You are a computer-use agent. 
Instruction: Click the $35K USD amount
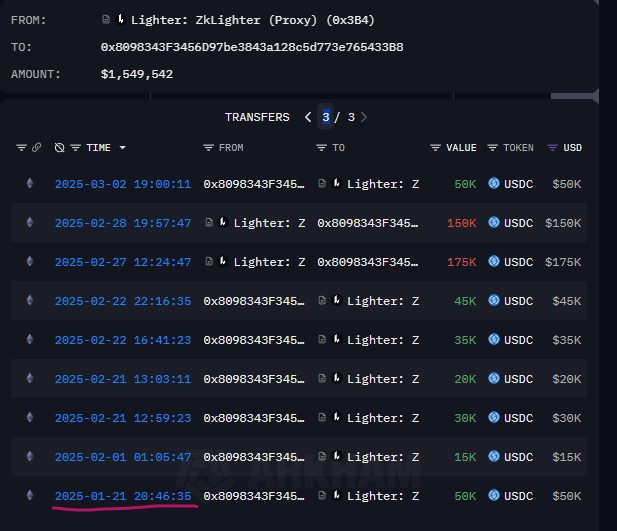point(567,340)
